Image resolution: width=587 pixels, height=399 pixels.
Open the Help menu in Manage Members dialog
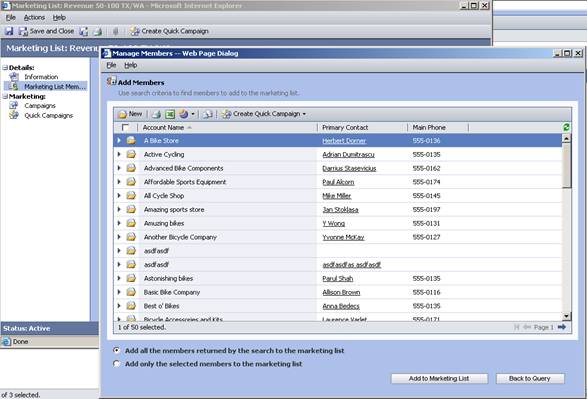(x=130, y=65)
